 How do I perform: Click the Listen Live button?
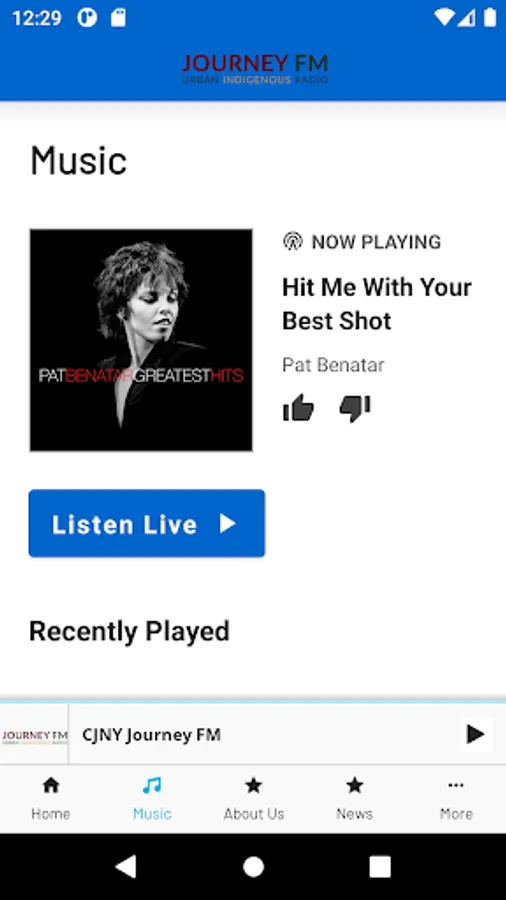[x=147, y=523]
